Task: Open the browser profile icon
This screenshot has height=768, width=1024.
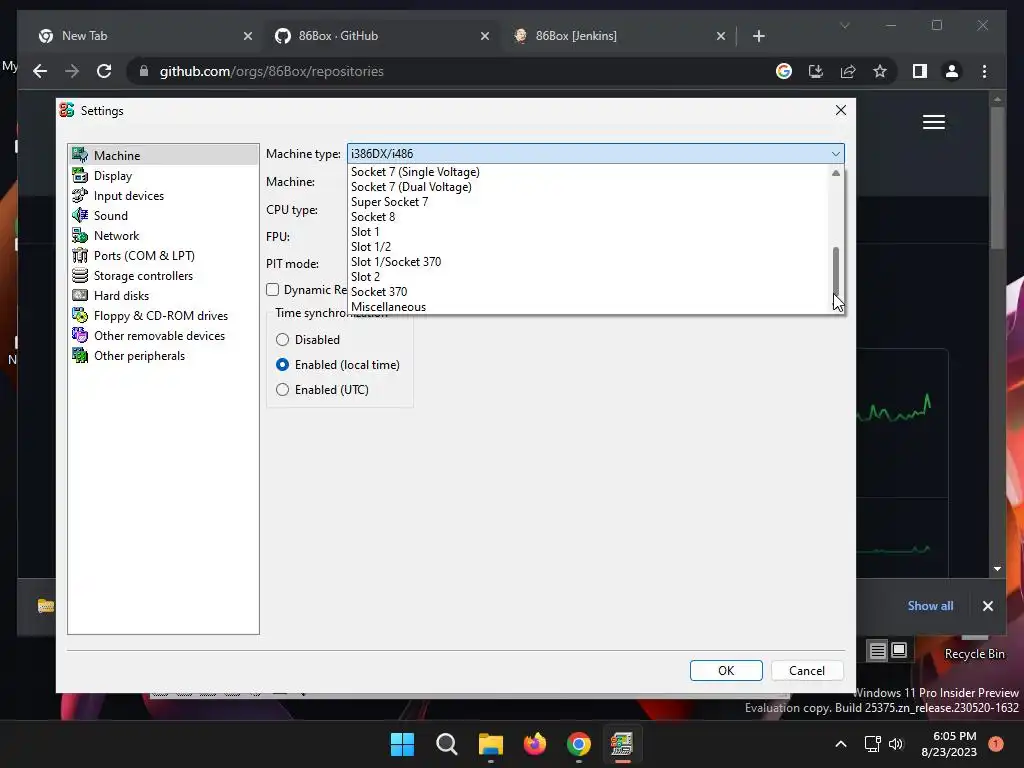Action: tap(952, 71)
